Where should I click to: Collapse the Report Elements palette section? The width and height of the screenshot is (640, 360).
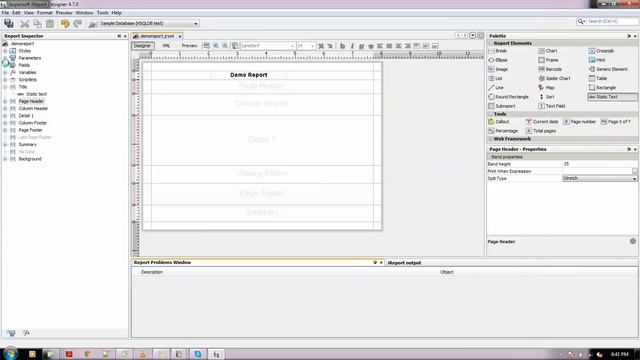[x=491, y=43]
